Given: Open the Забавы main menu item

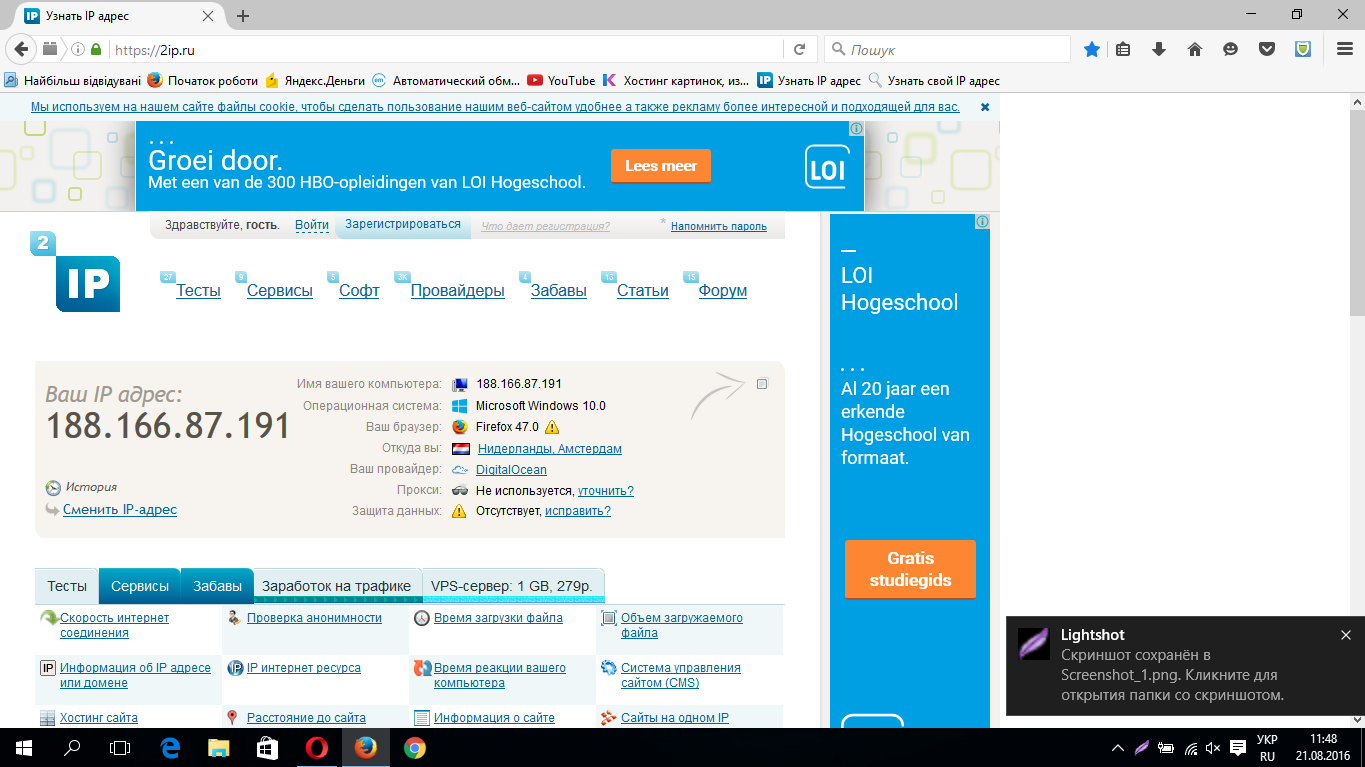Looking at the screenshot, I should [559, 291].
